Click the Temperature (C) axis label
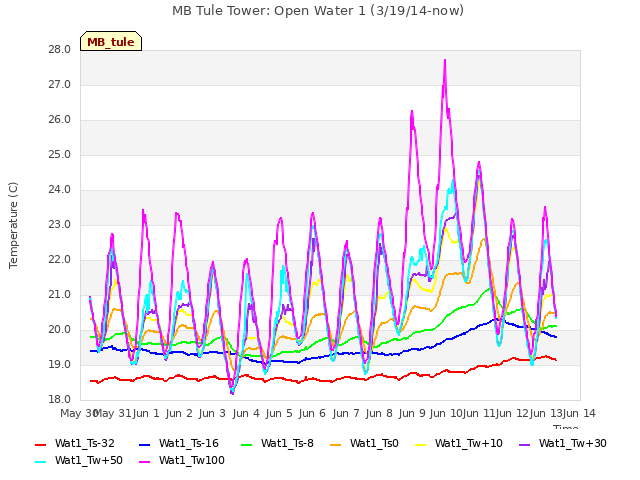 (13, 225)
